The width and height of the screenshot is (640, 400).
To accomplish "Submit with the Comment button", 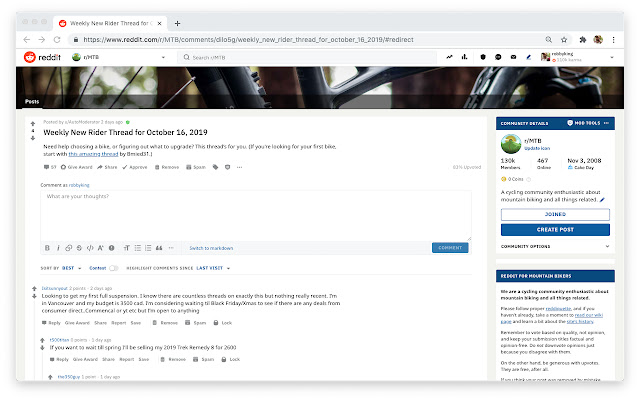I will pos(450,248).
